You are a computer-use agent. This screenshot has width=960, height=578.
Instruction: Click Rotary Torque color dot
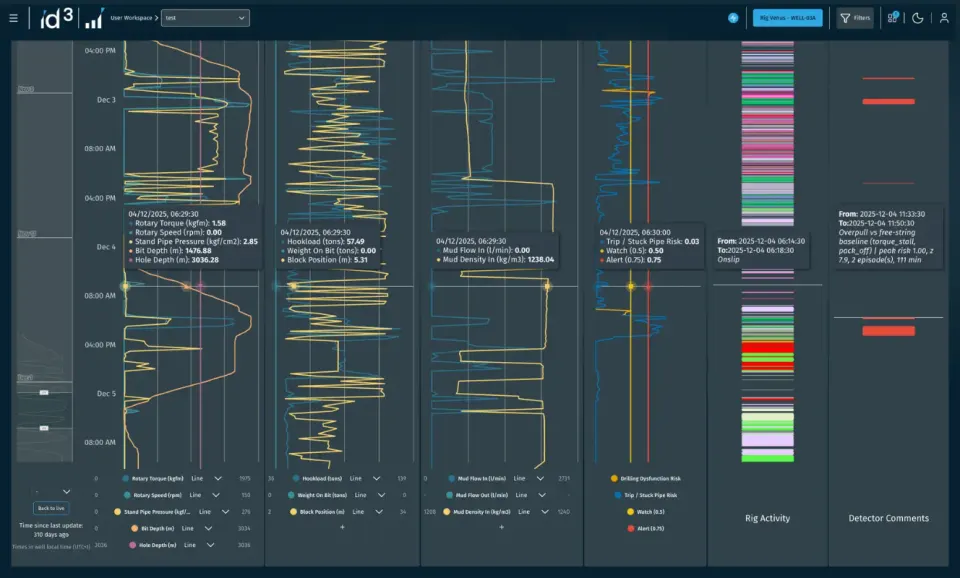click(126, 479)
